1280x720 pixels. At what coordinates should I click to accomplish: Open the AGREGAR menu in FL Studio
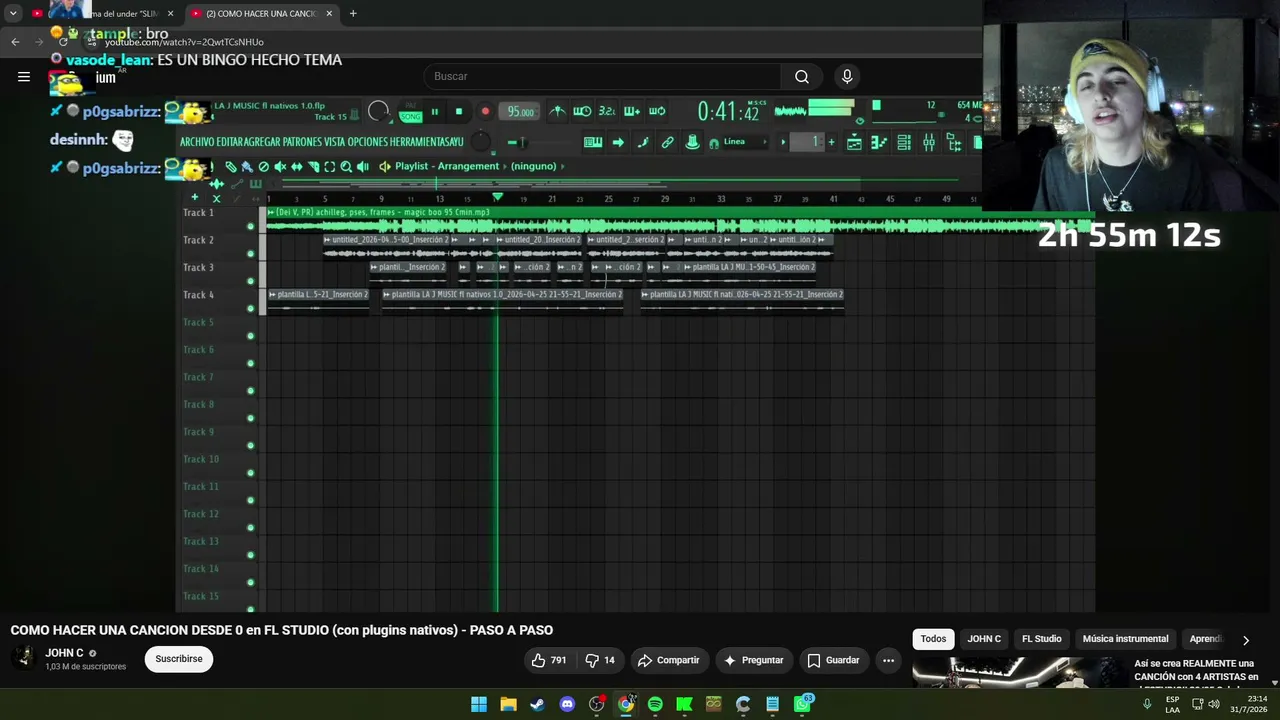(261, 142)
